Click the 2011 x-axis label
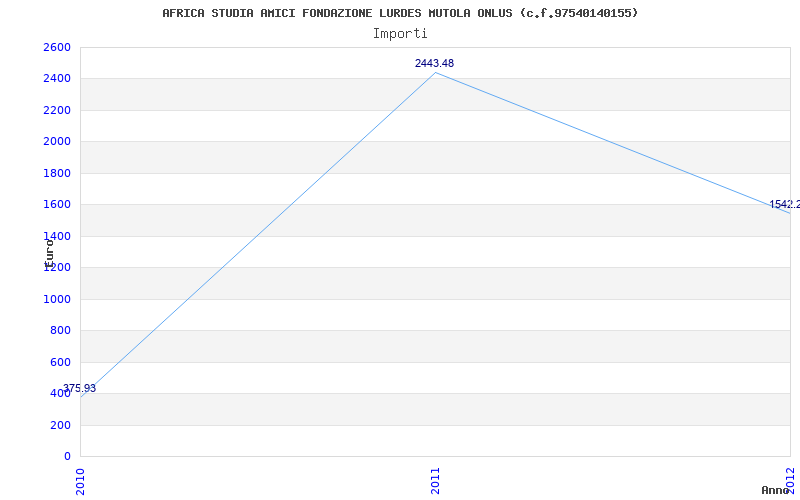 tap(435, 481)
